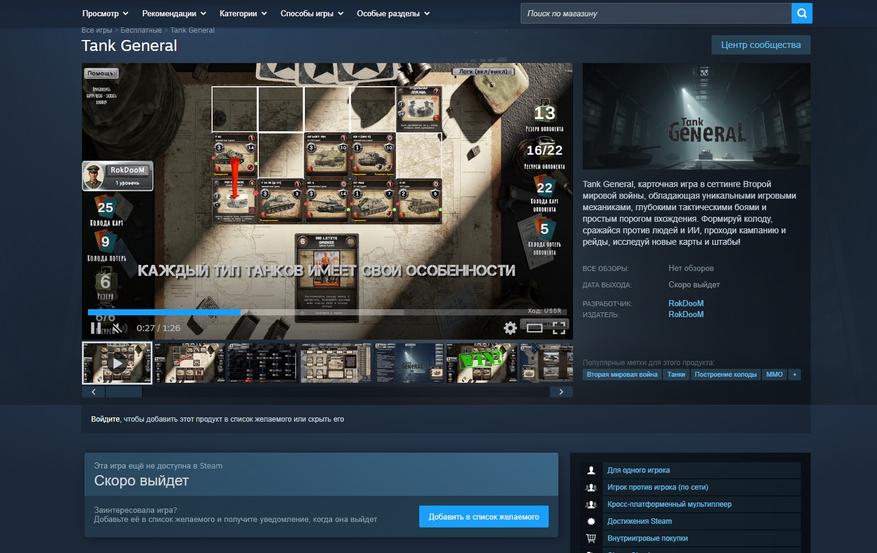This screenshot has width=877, height=553.
Task: Open Достижения Steam feature link
Action: [x=639, y=521]
